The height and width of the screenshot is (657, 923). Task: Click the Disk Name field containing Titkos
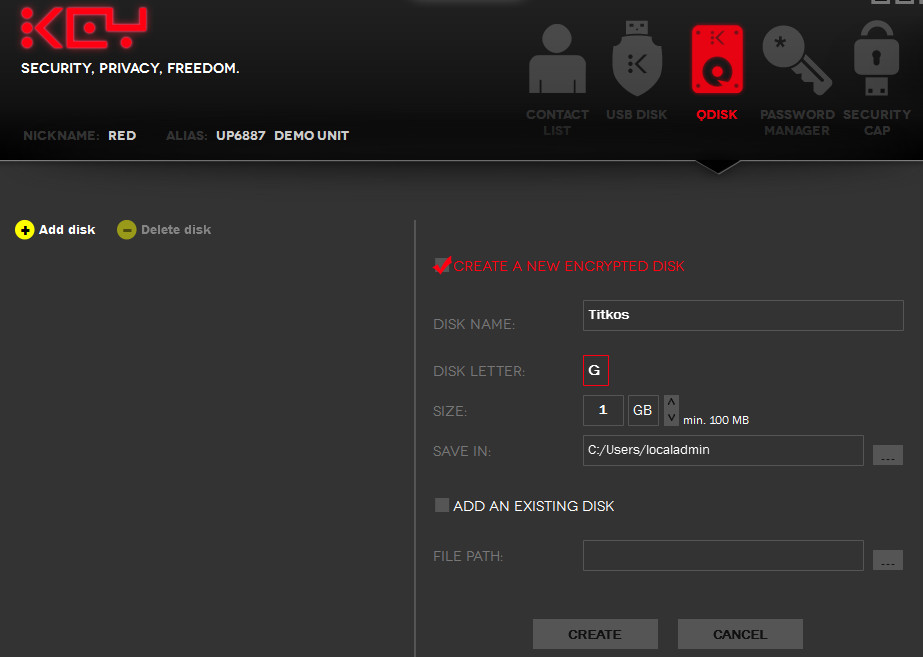click(742, 315)
